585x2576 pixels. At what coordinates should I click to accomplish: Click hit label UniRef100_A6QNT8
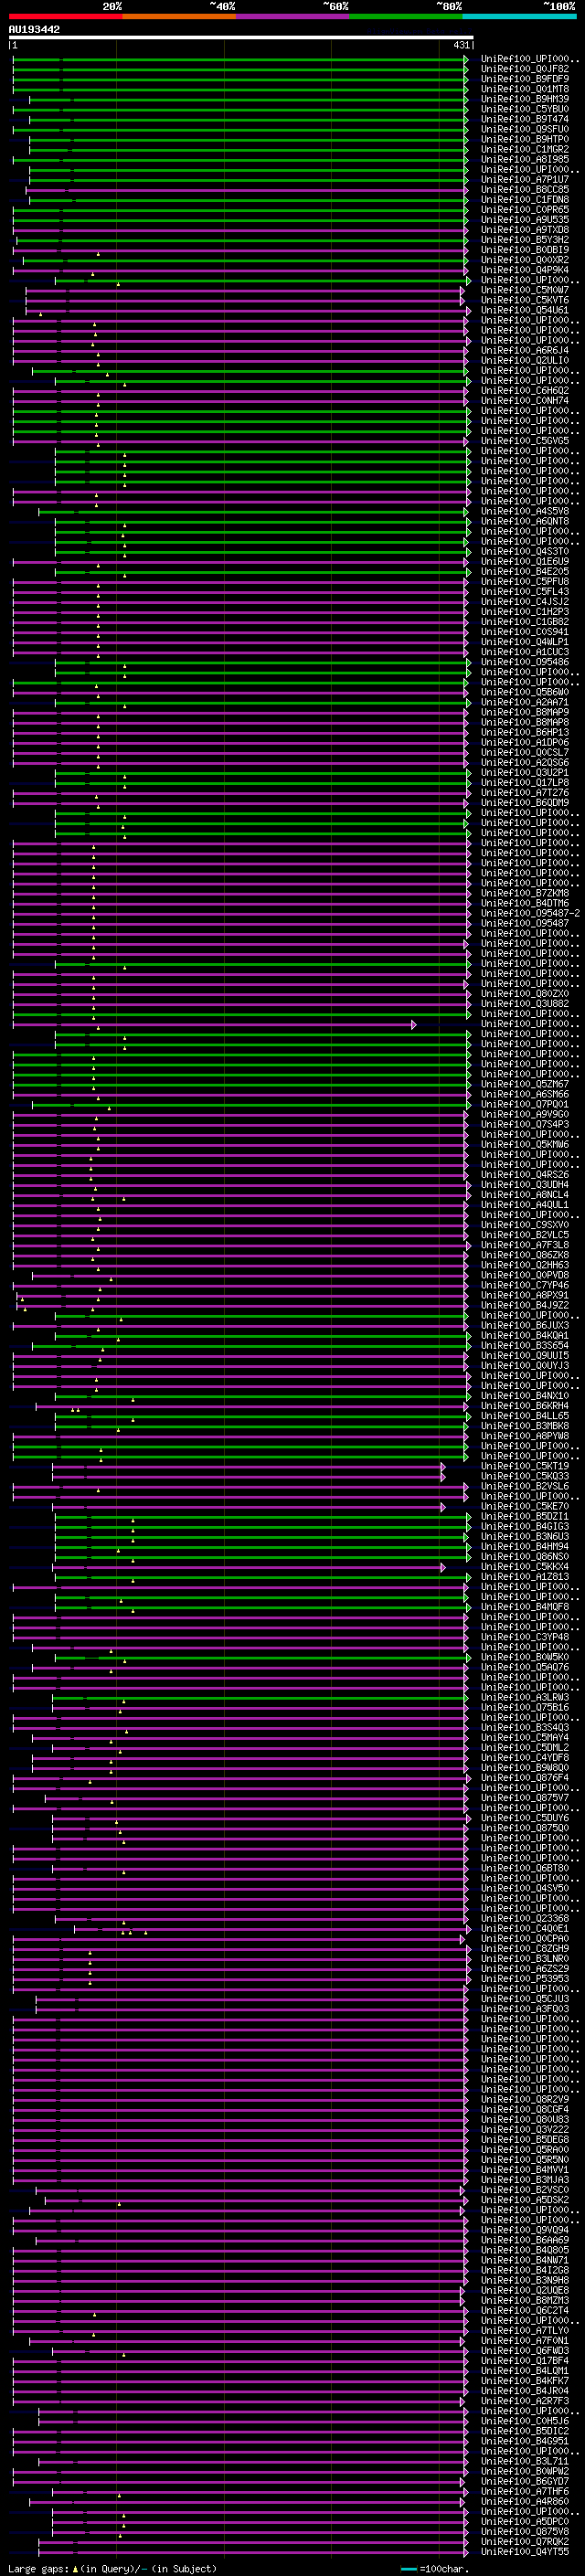pyautogui.click(x=524, y=521)
